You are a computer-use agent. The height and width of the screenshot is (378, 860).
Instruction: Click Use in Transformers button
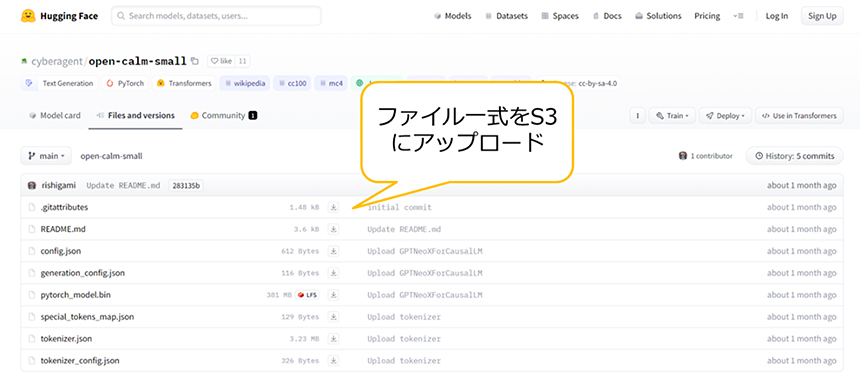point(799,116)
